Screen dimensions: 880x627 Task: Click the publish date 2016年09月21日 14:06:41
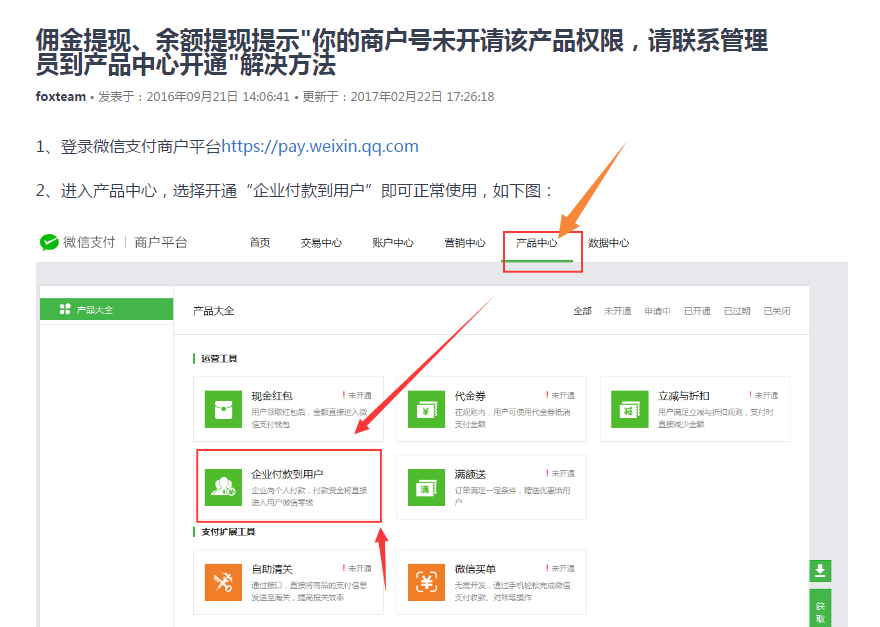(x=218, y=97)
